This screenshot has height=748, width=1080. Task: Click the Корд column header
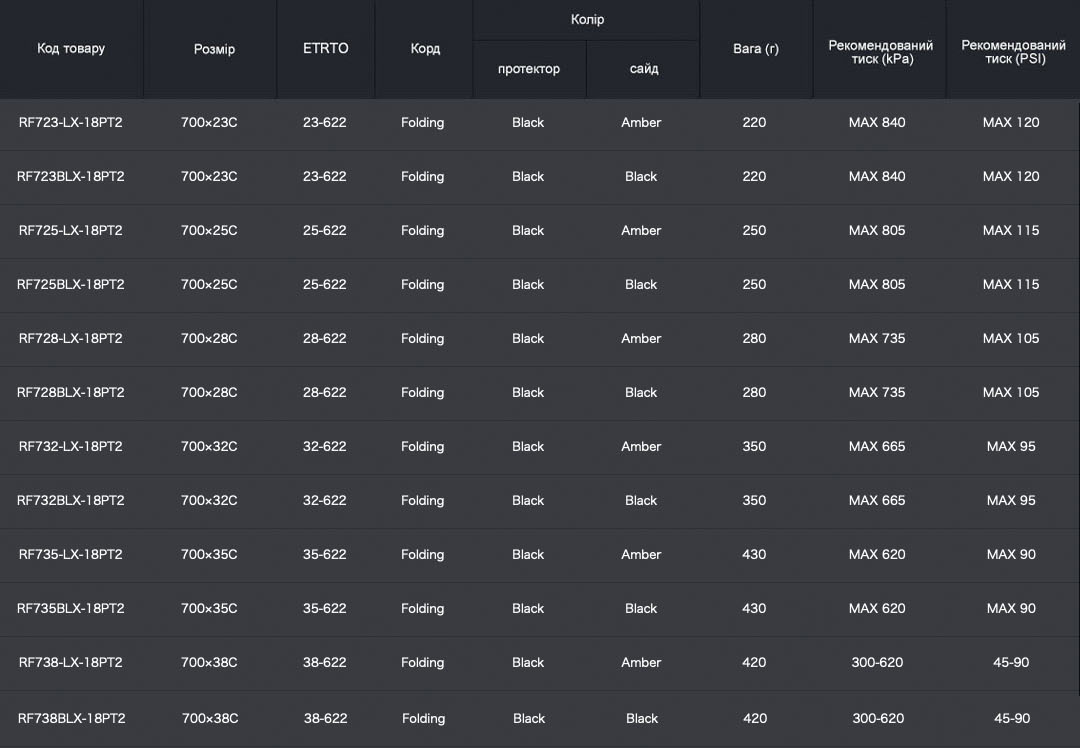[425, 49]
